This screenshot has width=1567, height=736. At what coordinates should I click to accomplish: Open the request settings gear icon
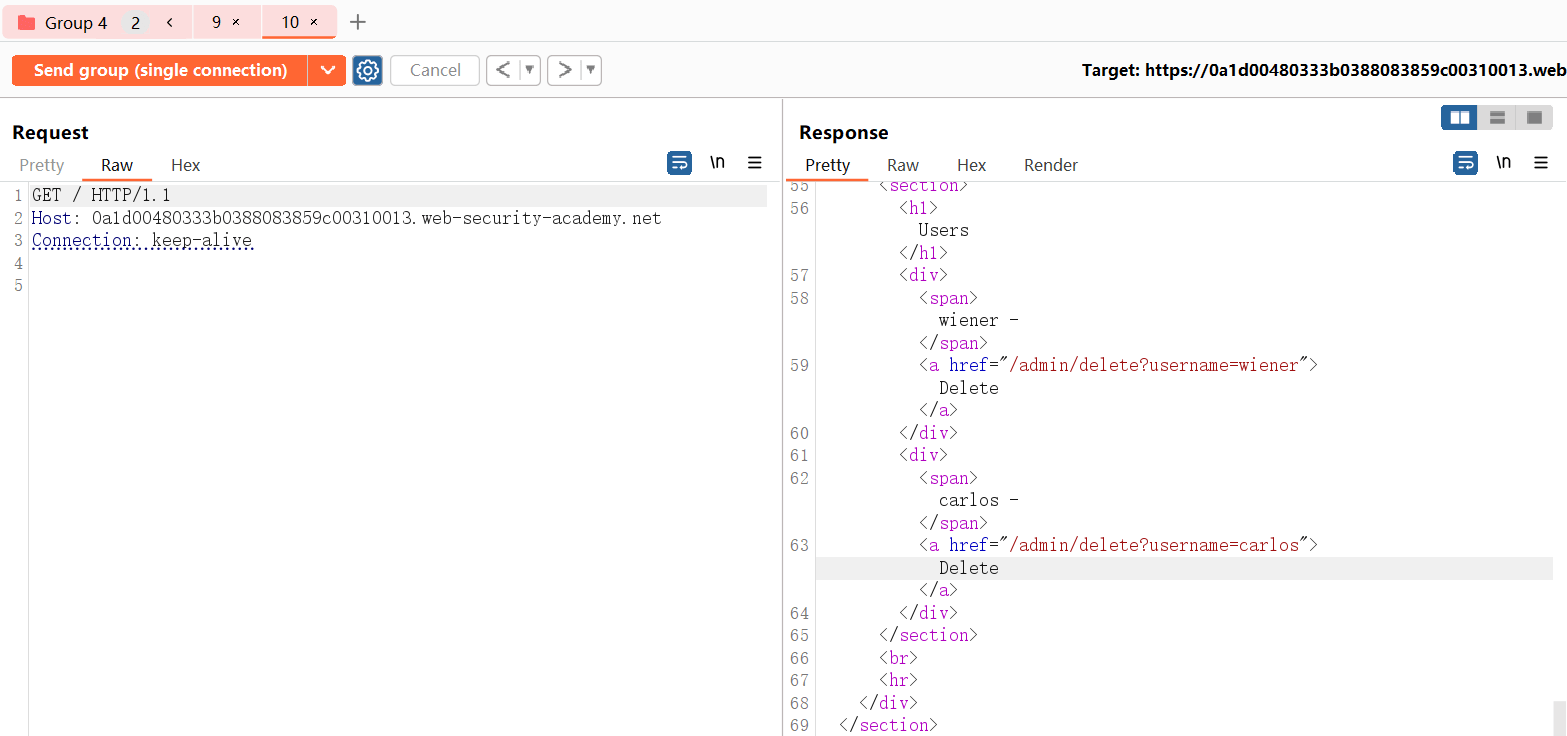click(x=367, y=70)
